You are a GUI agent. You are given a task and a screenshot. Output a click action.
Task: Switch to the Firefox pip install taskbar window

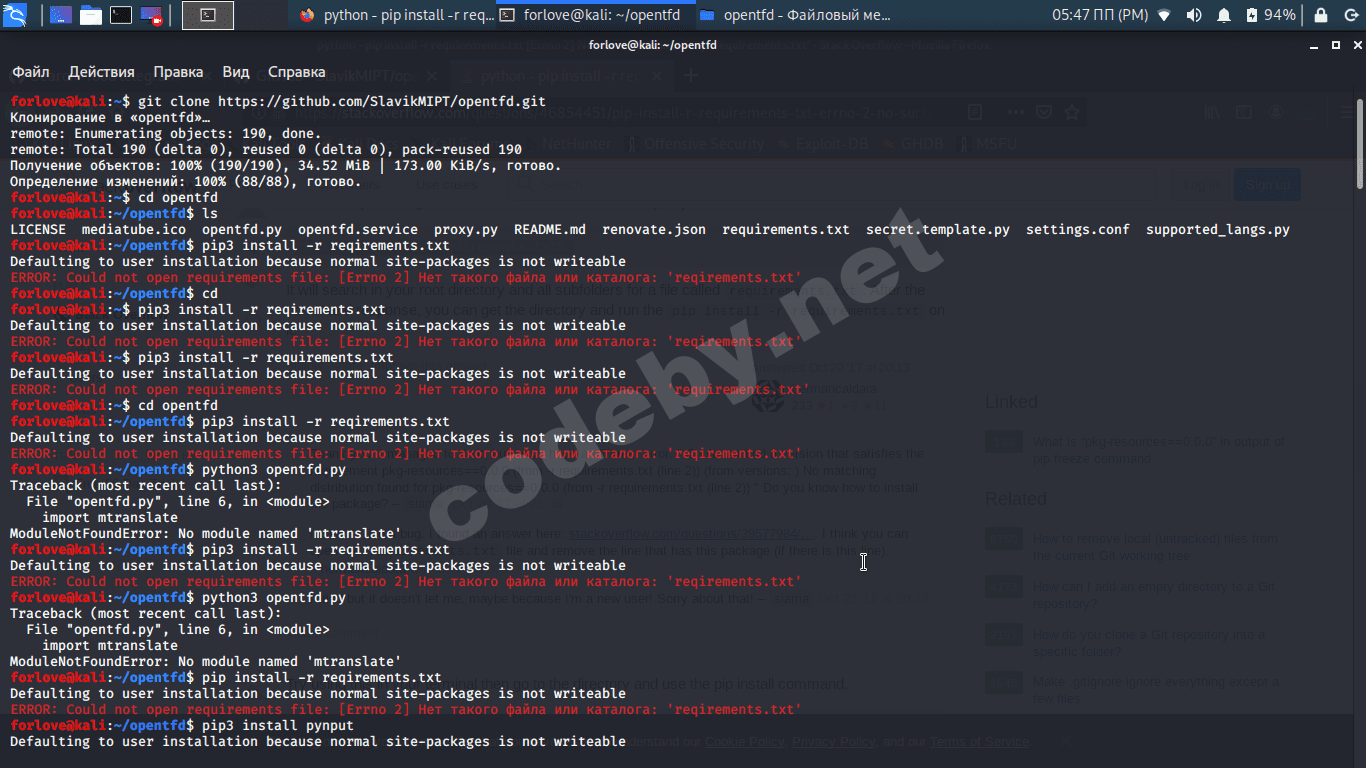click(x=396, y=15)
